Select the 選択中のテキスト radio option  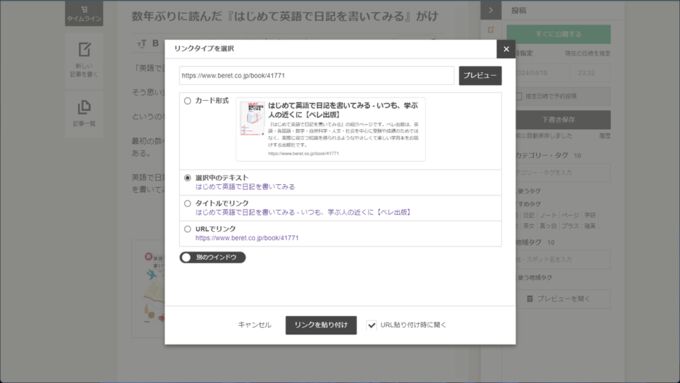(187, 178)
